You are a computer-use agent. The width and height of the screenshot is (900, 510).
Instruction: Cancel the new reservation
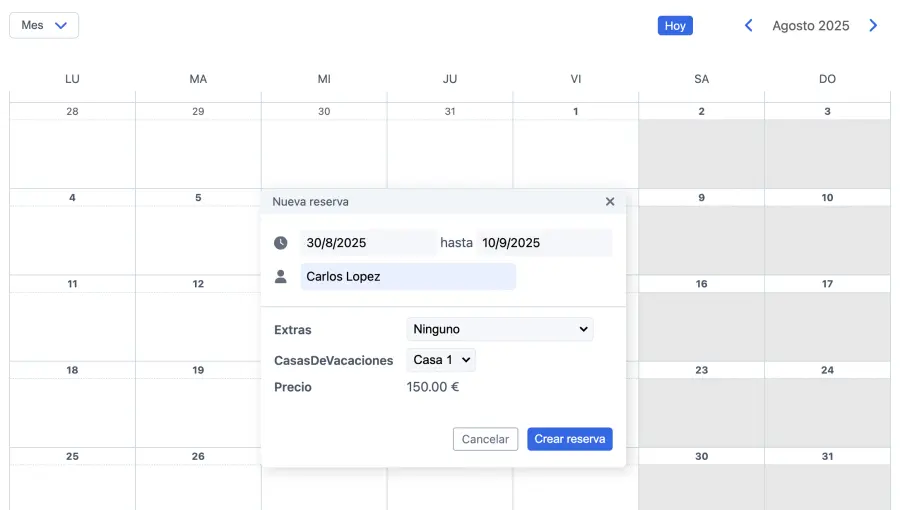pyautogui.click(x=485, y=439)
